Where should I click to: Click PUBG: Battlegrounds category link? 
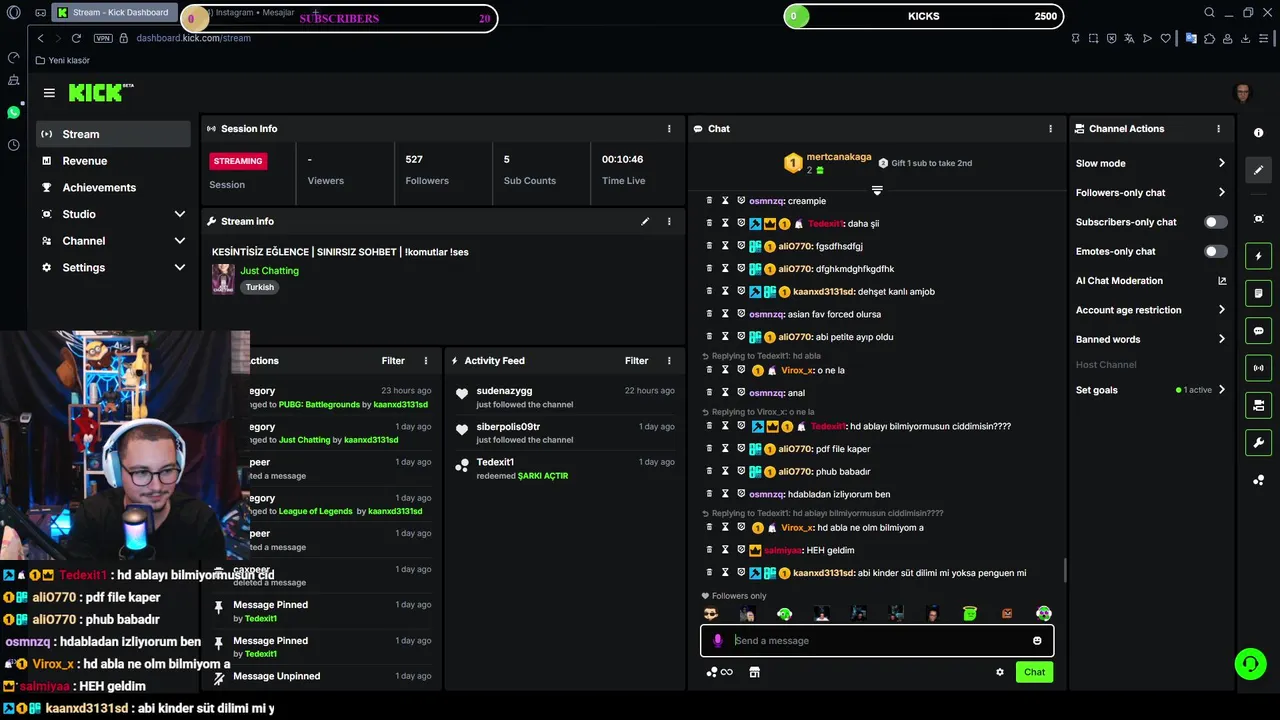[x=319, y=405]
